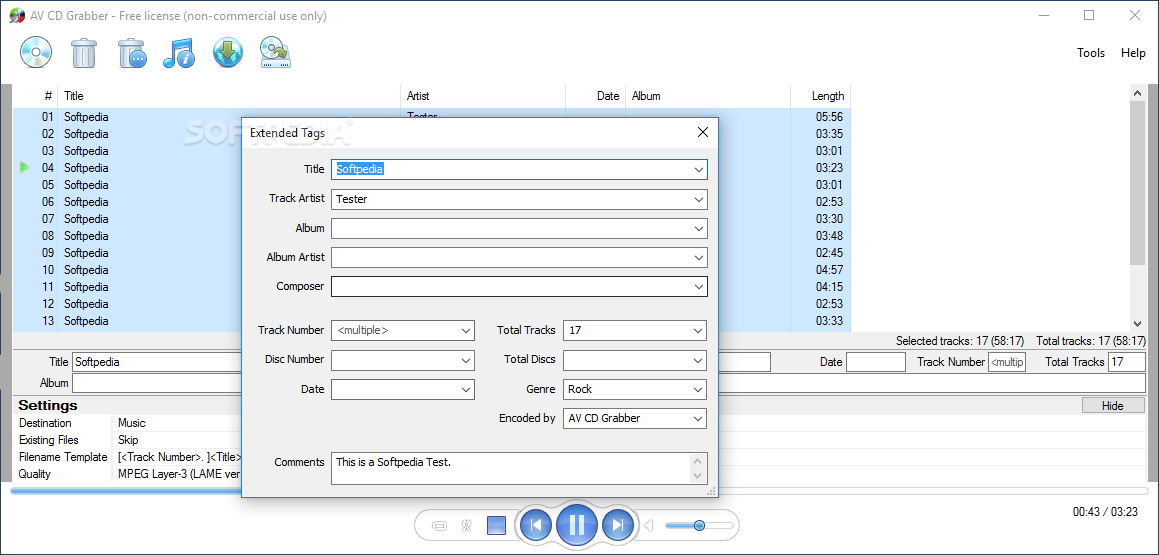
Task: Expand the Album Artist dropdown
Action: [699, 257]
